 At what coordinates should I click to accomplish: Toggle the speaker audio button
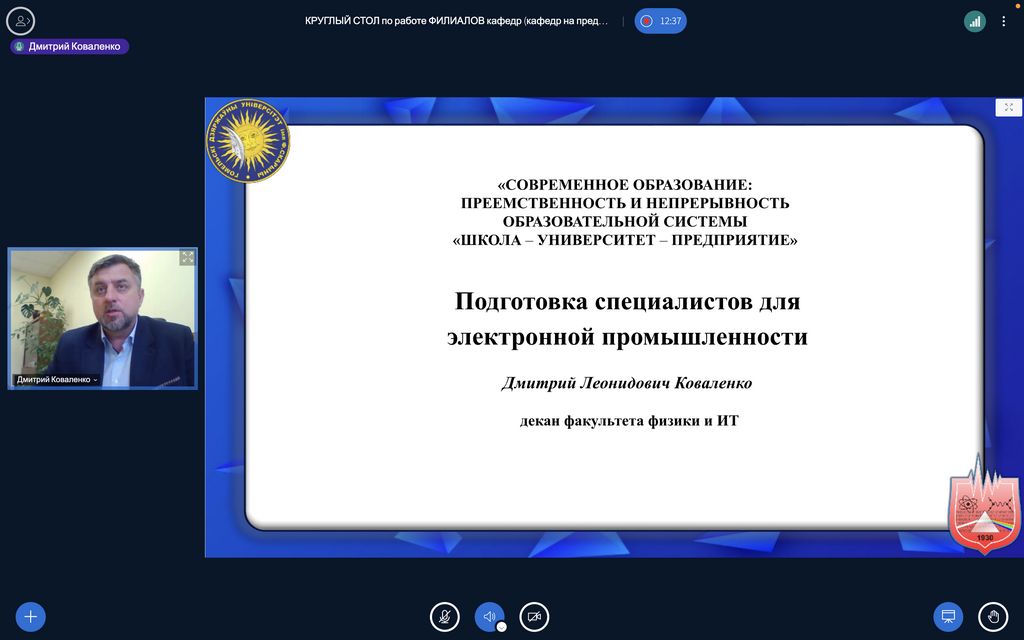489,616
